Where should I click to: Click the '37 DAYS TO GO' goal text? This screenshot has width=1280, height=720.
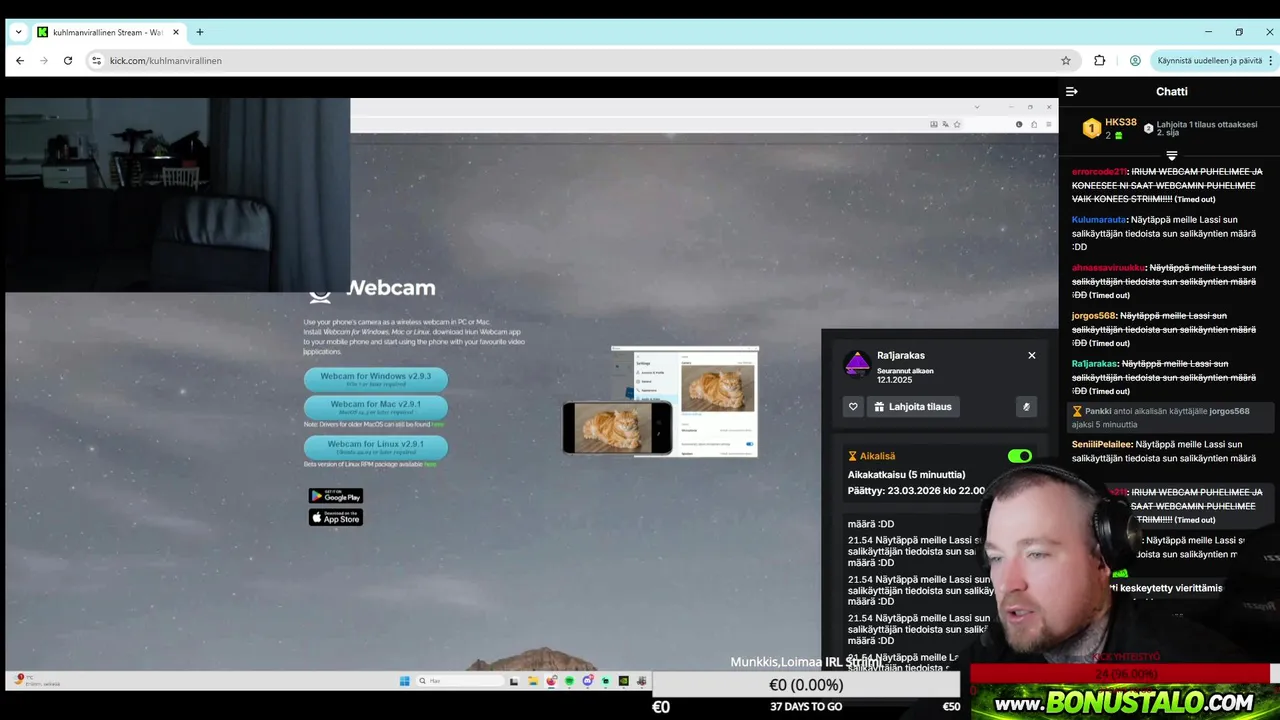click(806, 707)
